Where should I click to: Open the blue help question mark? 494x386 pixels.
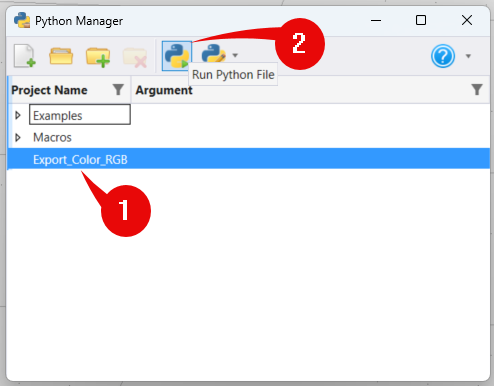[443, 56]
